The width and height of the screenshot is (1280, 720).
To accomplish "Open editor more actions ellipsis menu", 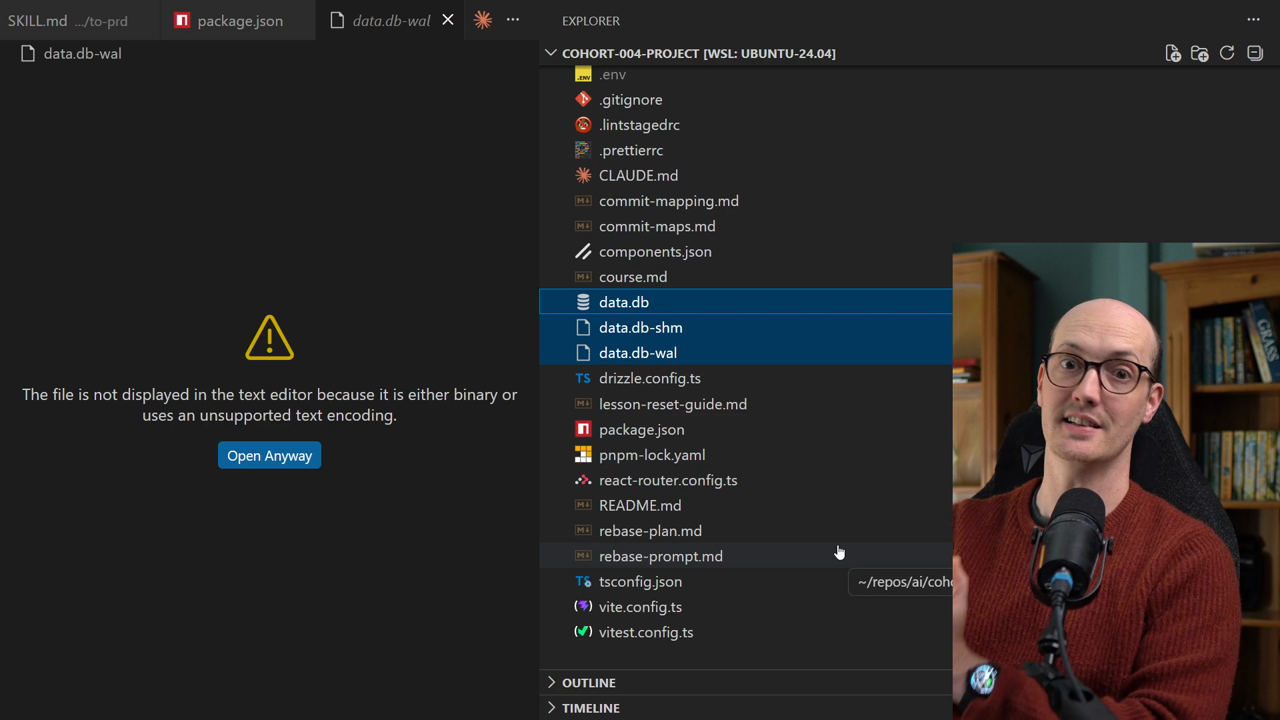I will click(513, 20).
